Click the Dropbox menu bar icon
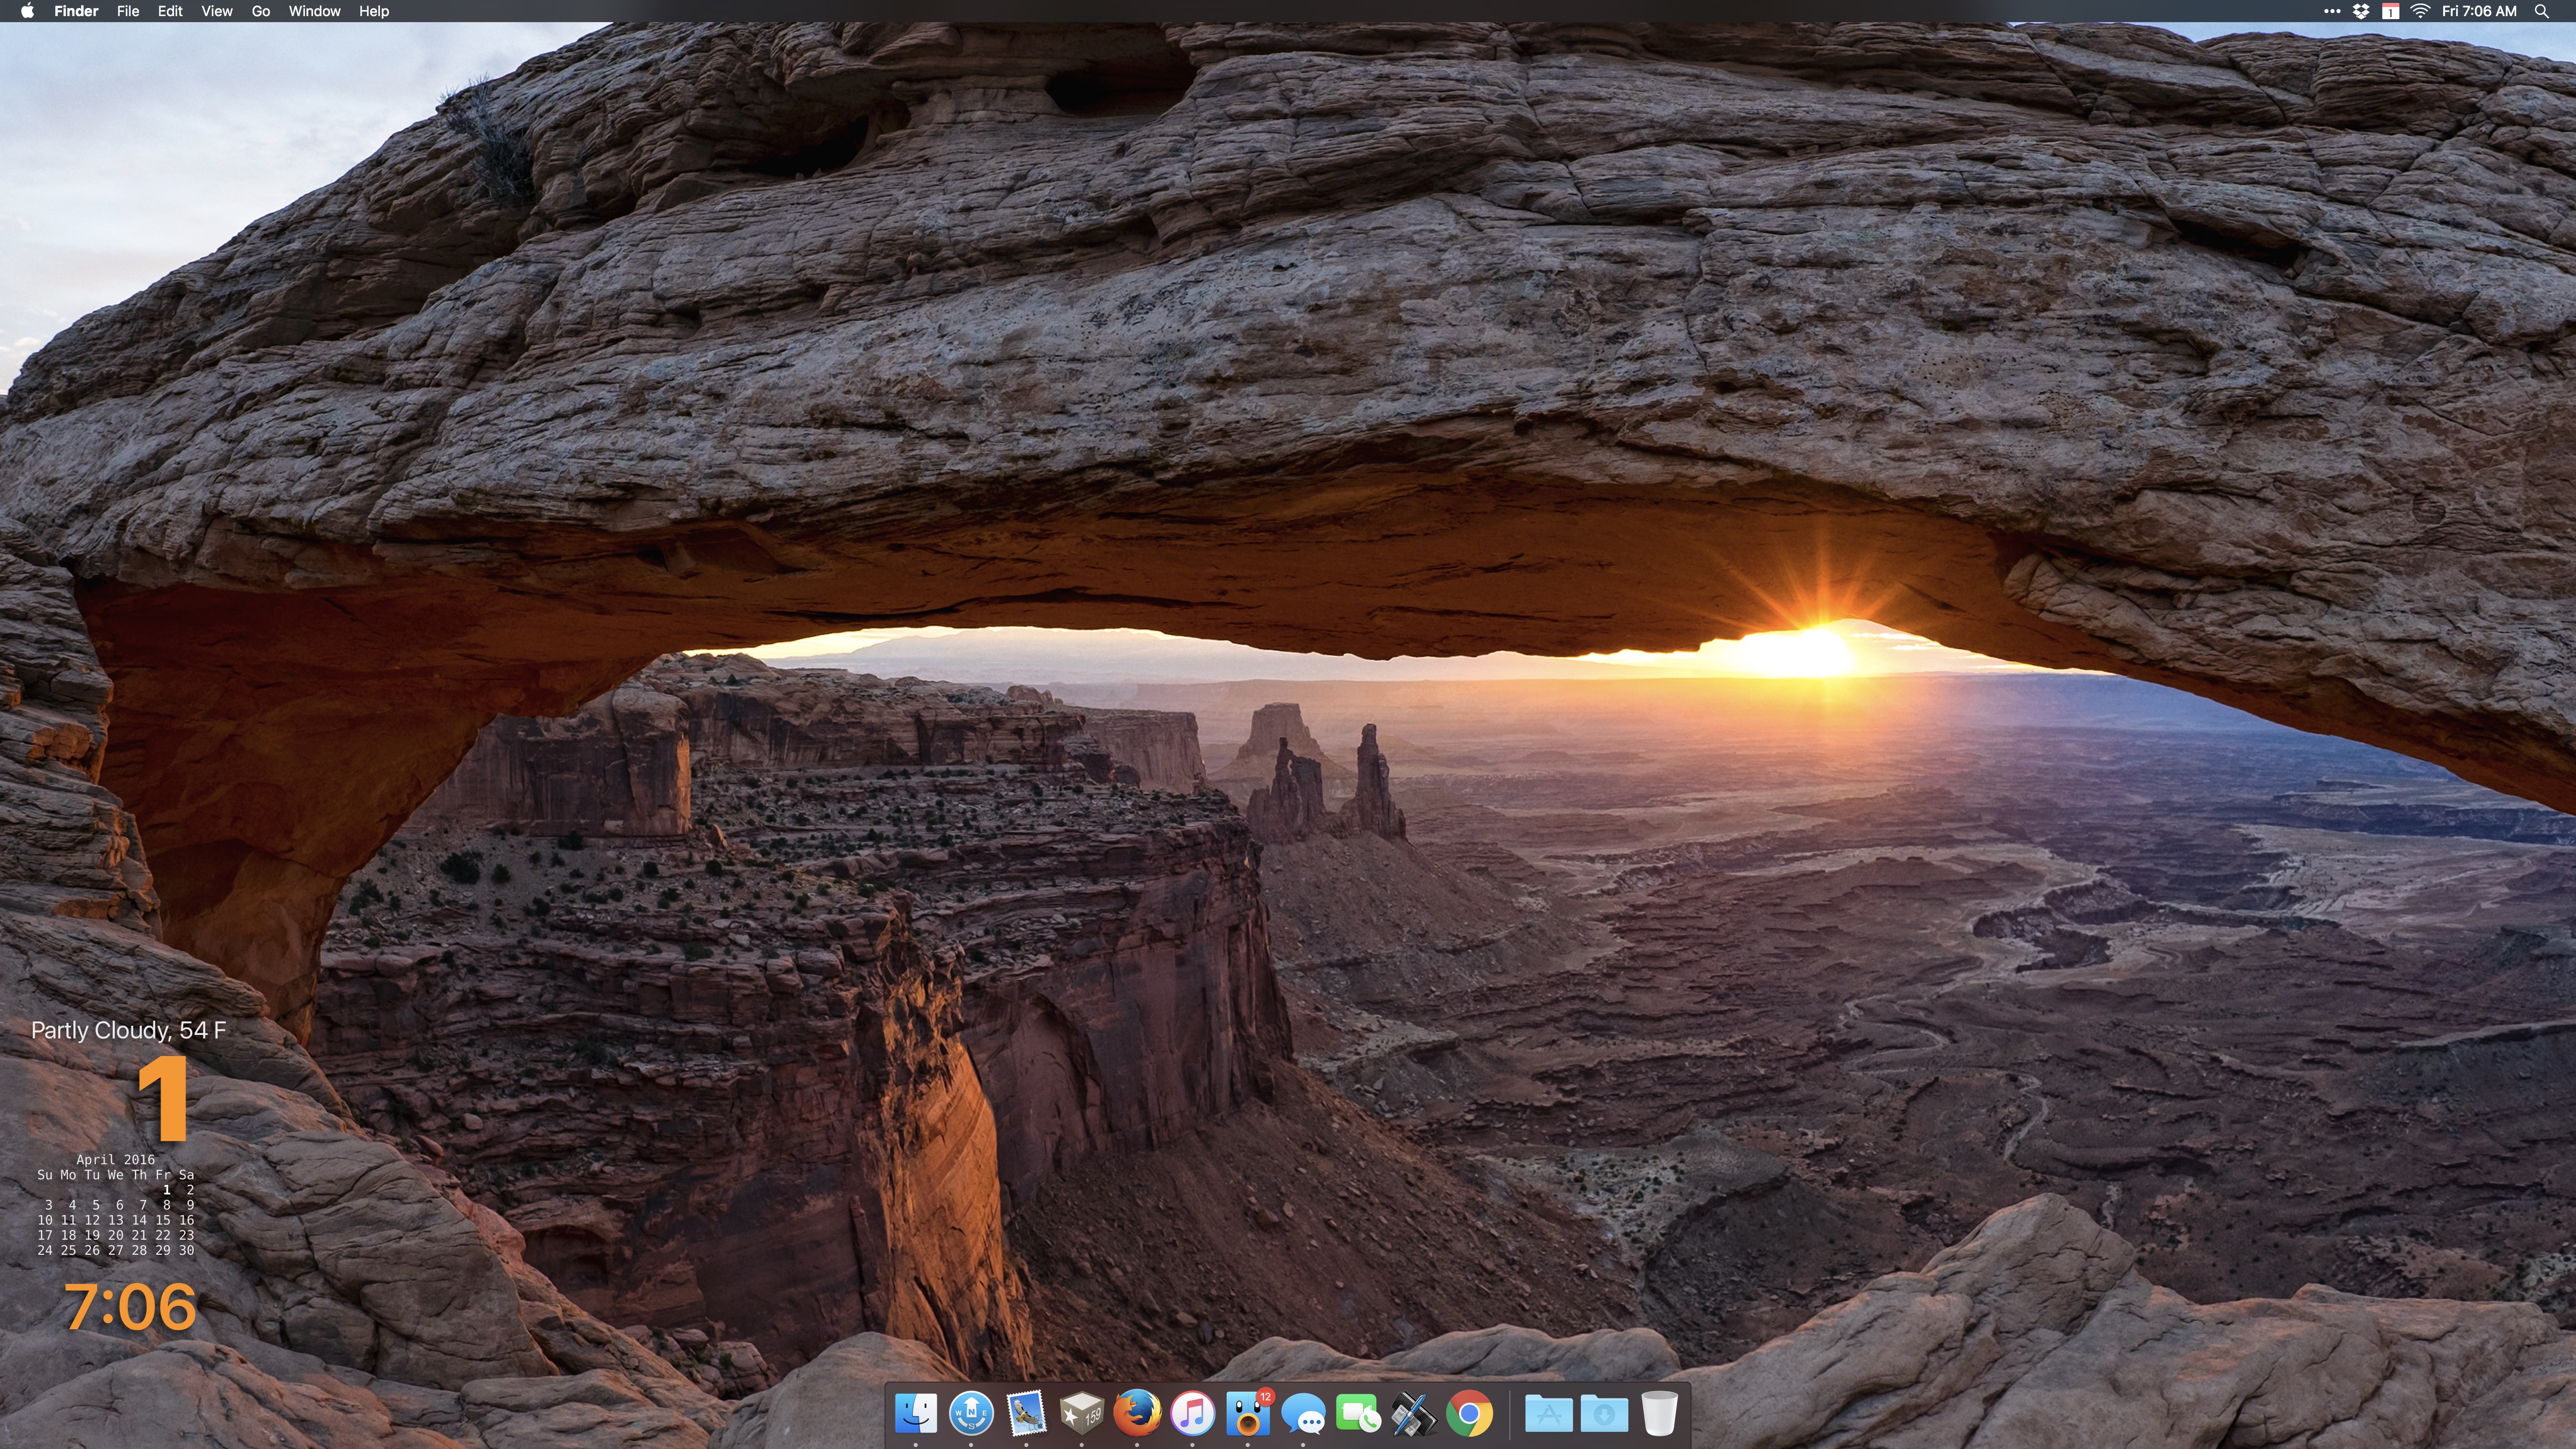This screenshot has width=2576, height=1449. pyautogui.click(x=2361, y=11)
